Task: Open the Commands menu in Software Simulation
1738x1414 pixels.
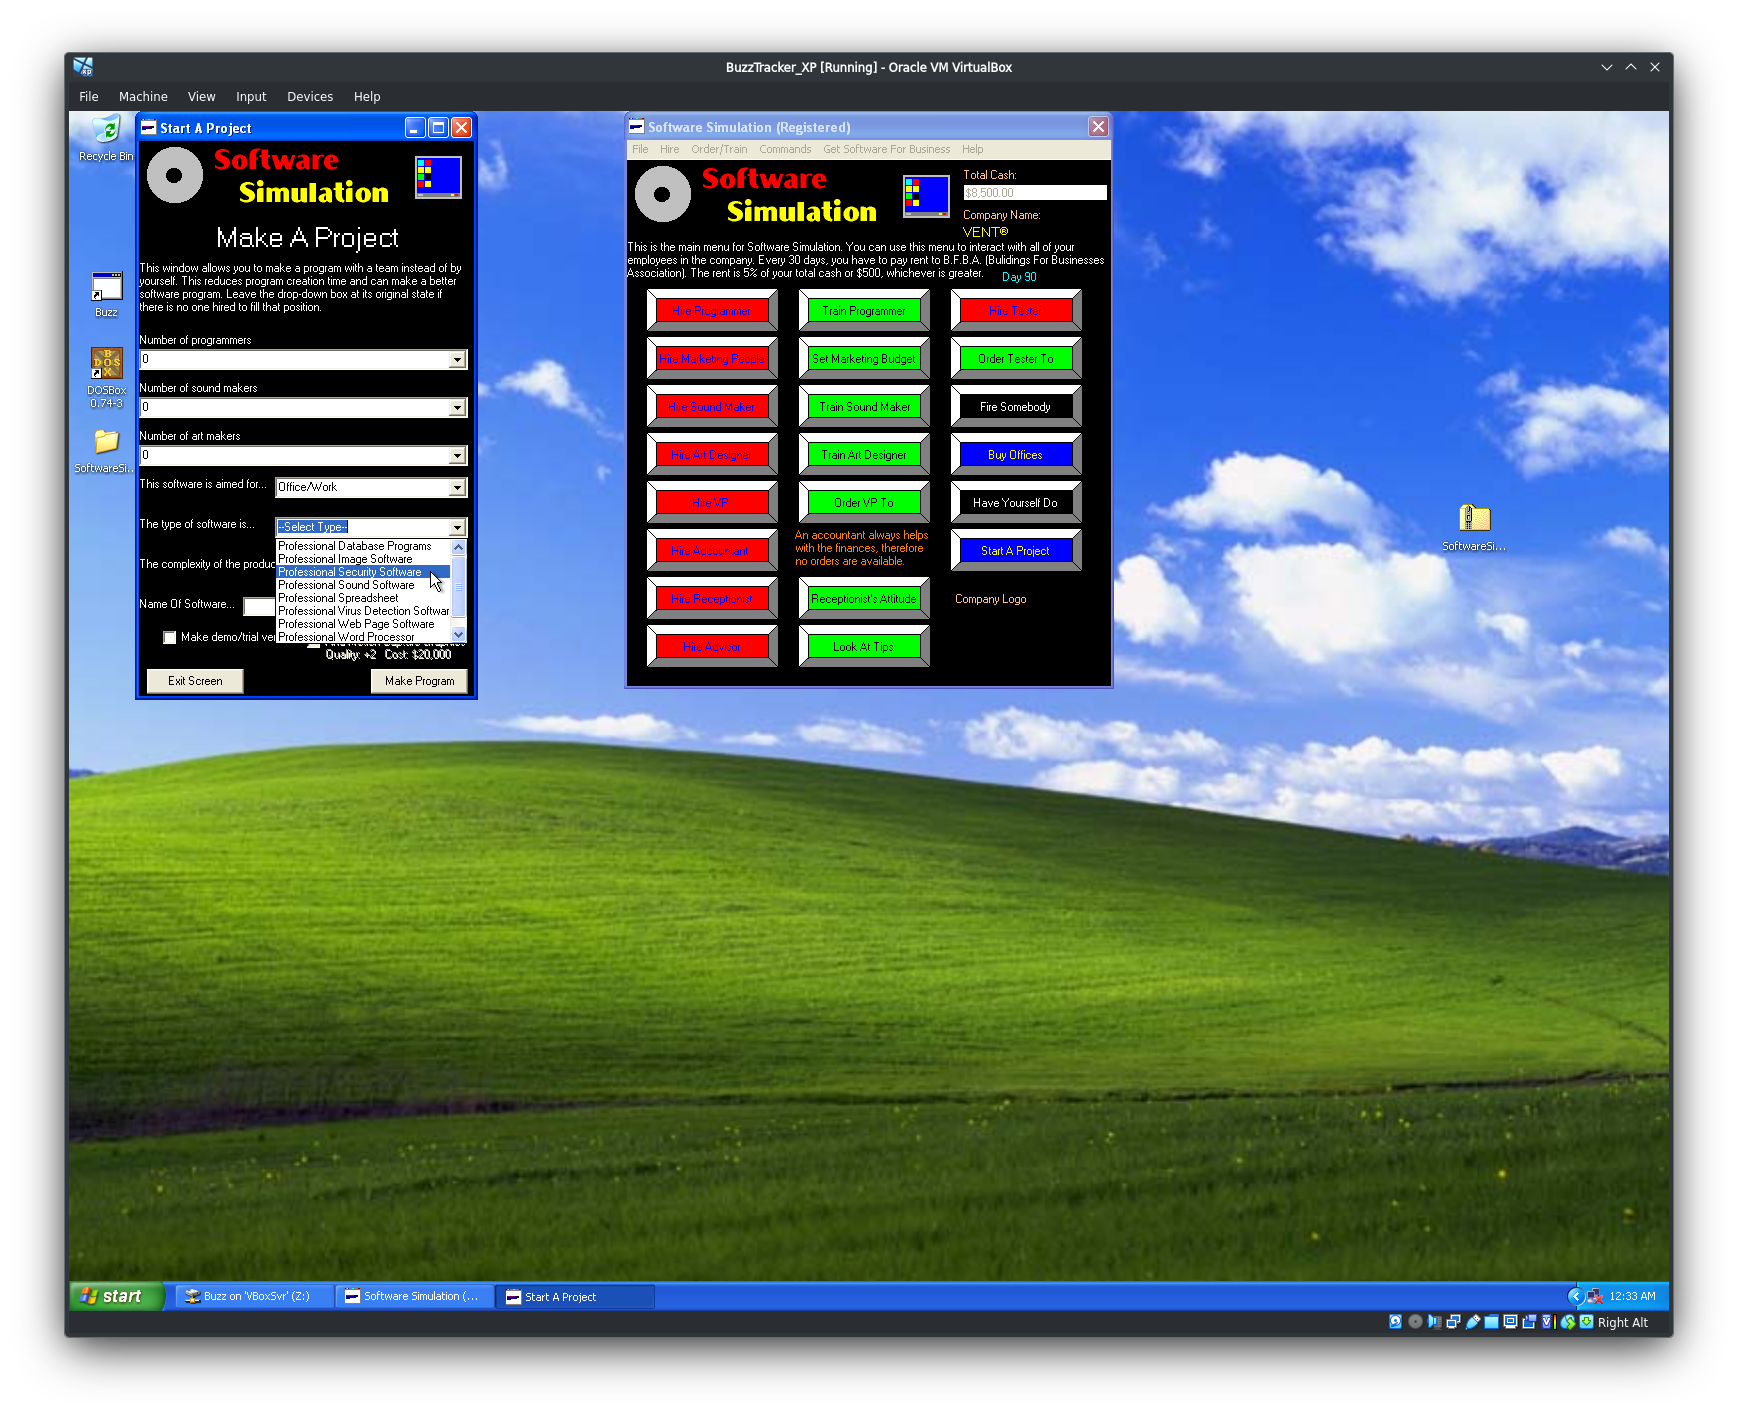Action: 785,148
